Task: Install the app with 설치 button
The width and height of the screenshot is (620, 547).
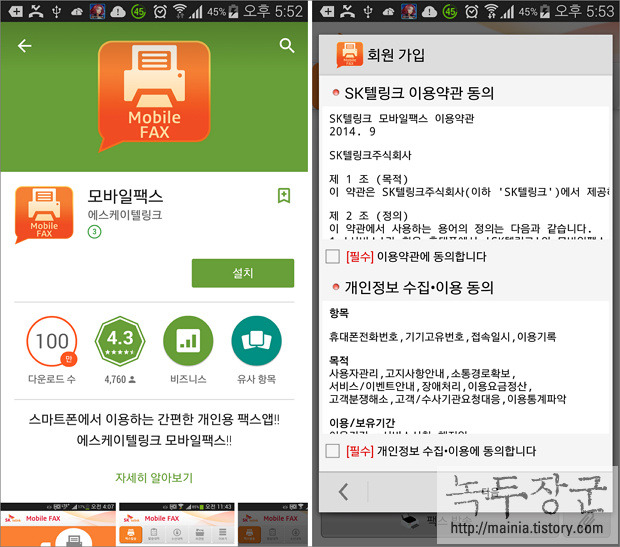Action: coord(243,273)
